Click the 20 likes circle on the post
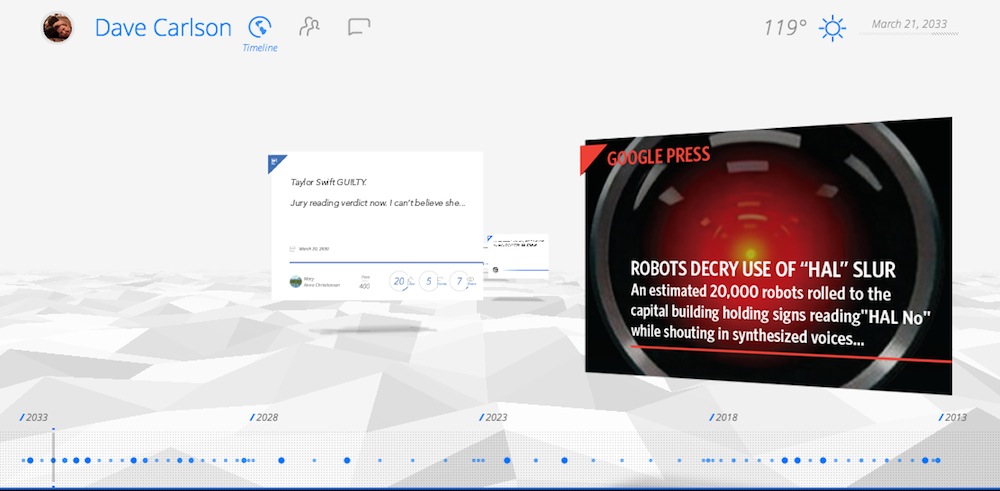The width and height of the screenshot is (1000, 491). [x=399, y=281]
